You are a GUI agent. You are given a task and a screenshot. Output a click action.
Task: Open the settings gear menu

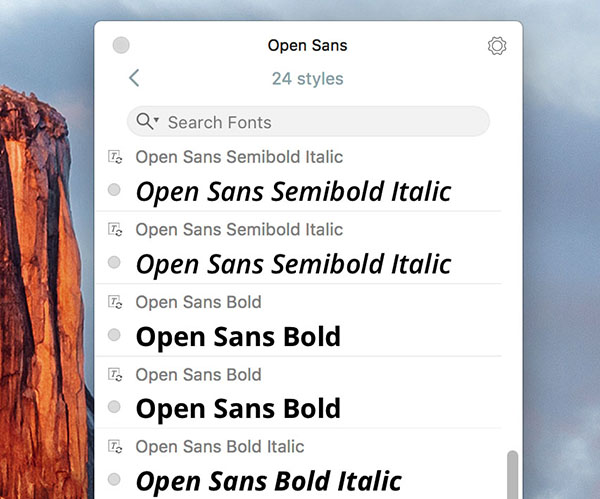[x=497, y=46]
